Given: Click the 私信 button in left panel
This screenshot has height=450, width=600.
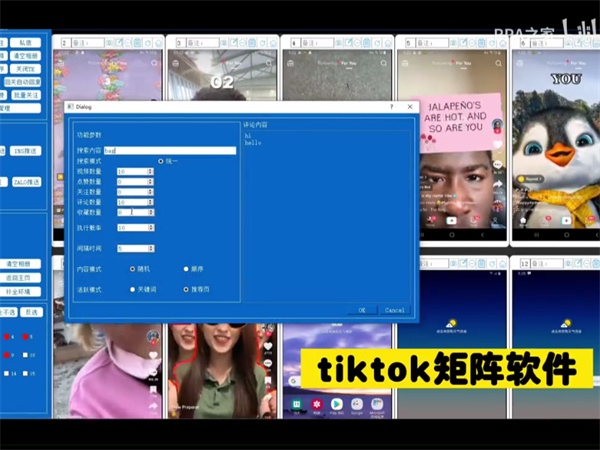Looking at the screenshot, I should pos(25,42).
